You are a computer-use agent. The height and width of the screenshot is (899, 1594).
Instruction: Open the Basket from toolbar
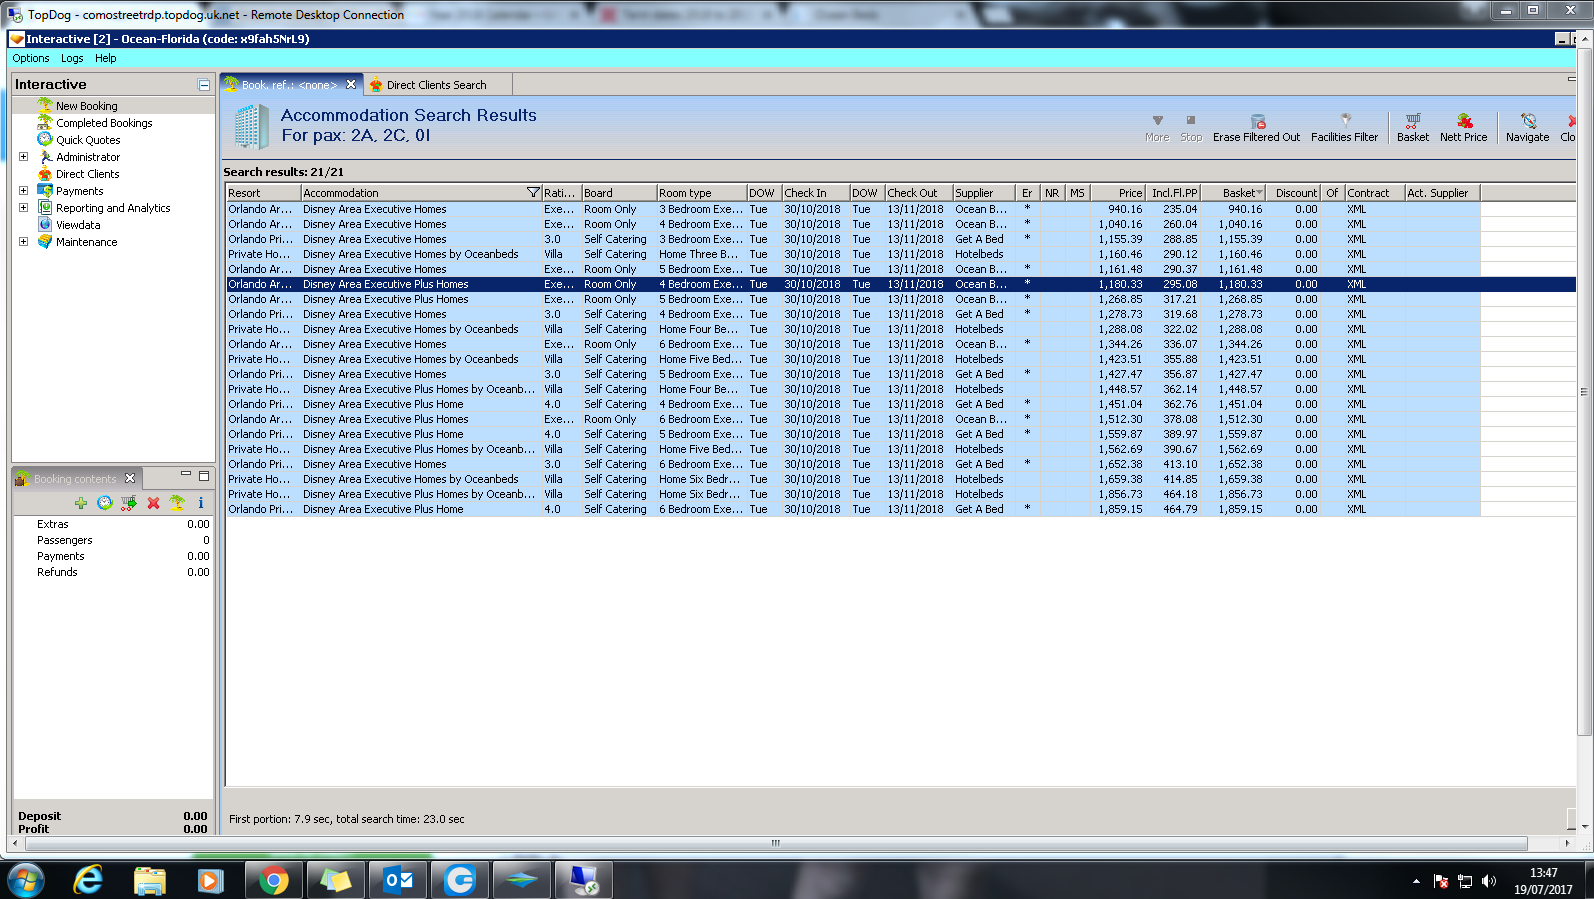coord(1413,128)
